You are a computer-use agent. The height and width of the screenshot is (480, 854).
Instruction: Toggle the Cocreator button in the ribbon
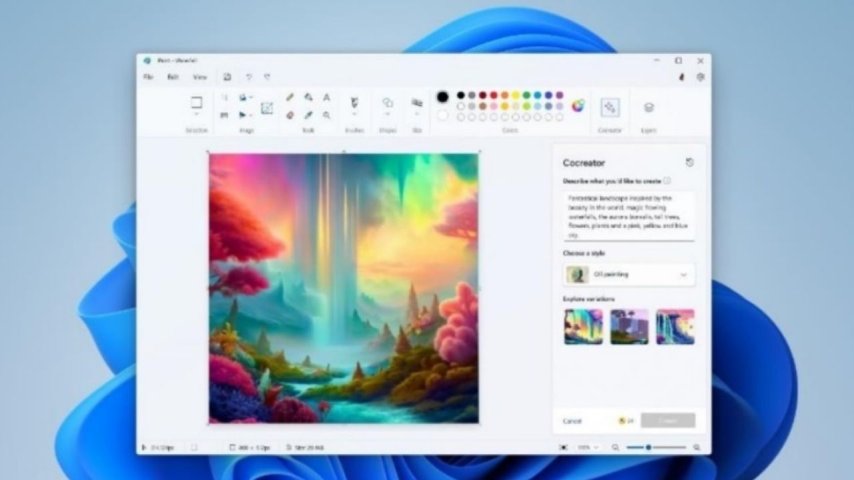(x=609, y=107)
